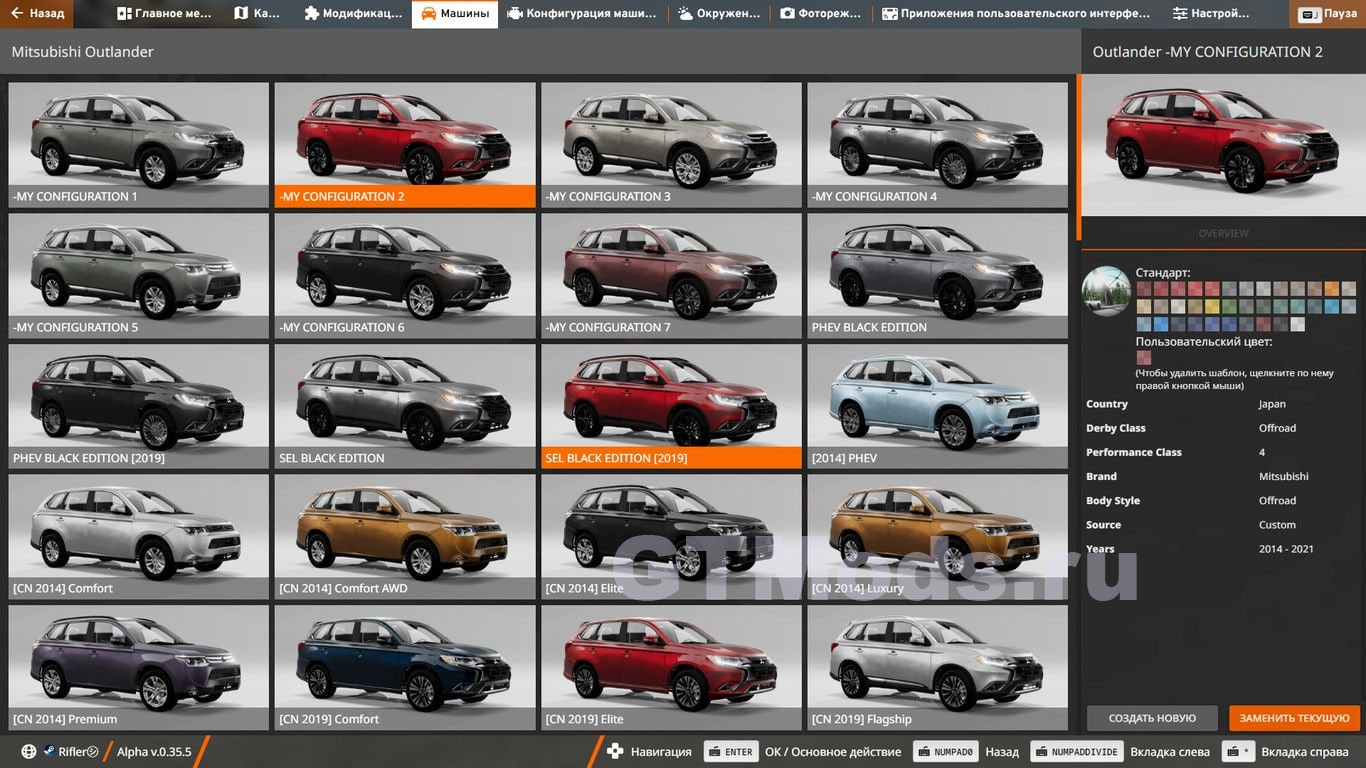Image resolution: width=1366 pixels, height=768 pixels.
Task: Open the Настройки settings tab
Action: 1211,14
